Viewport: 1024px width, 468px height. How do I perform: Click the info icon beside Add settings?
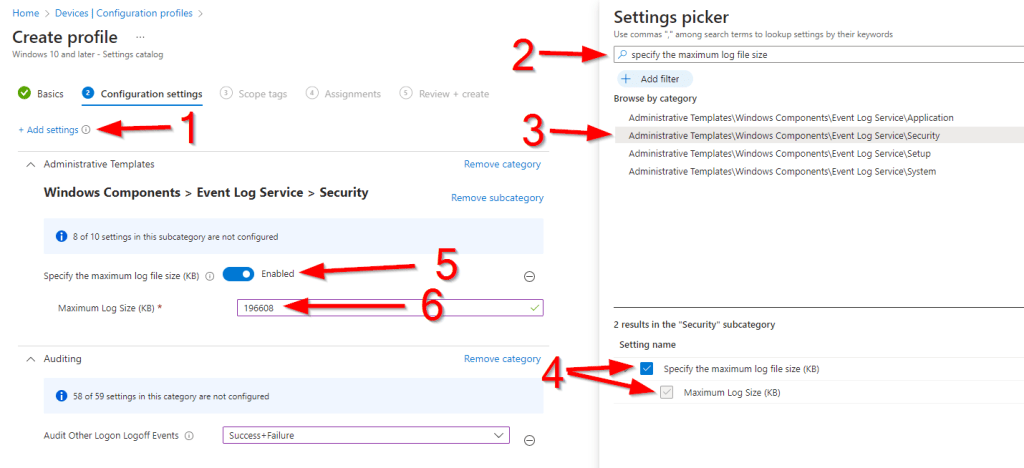[86, 129]
